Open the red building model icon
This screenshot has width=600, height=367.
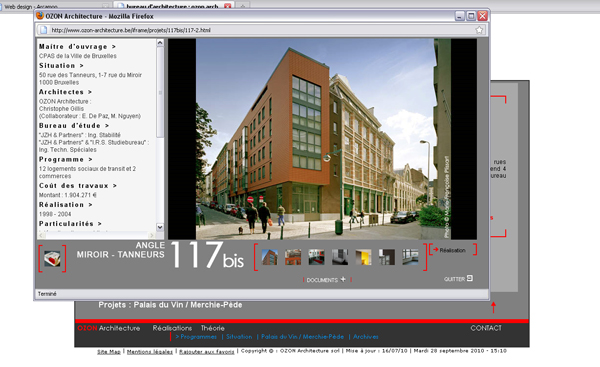pos(52,259)
